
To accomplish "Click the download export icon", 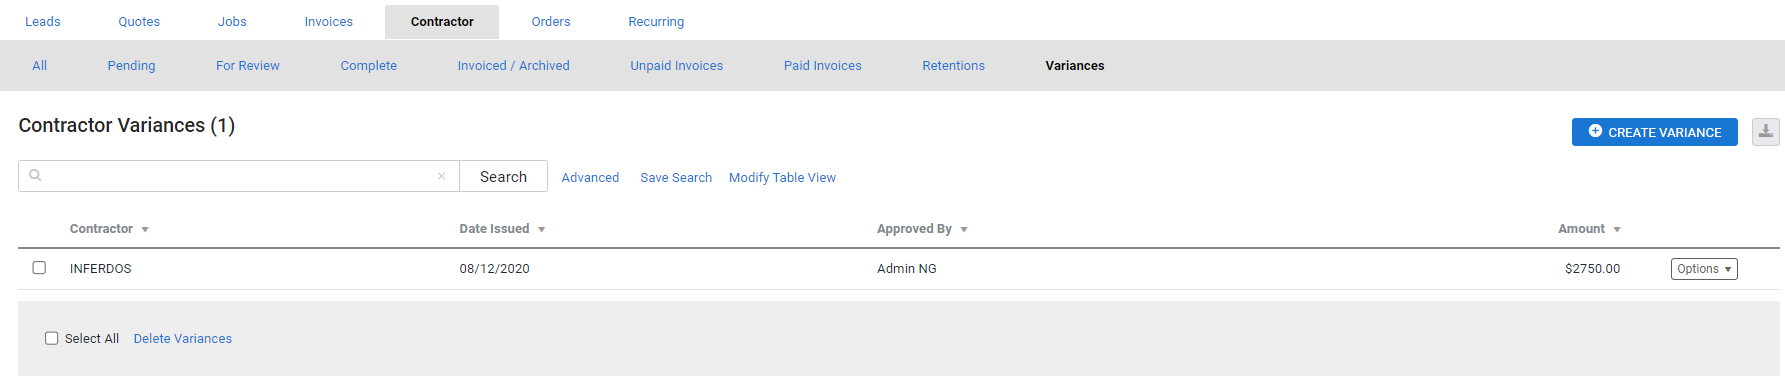I will [1765, 132].
